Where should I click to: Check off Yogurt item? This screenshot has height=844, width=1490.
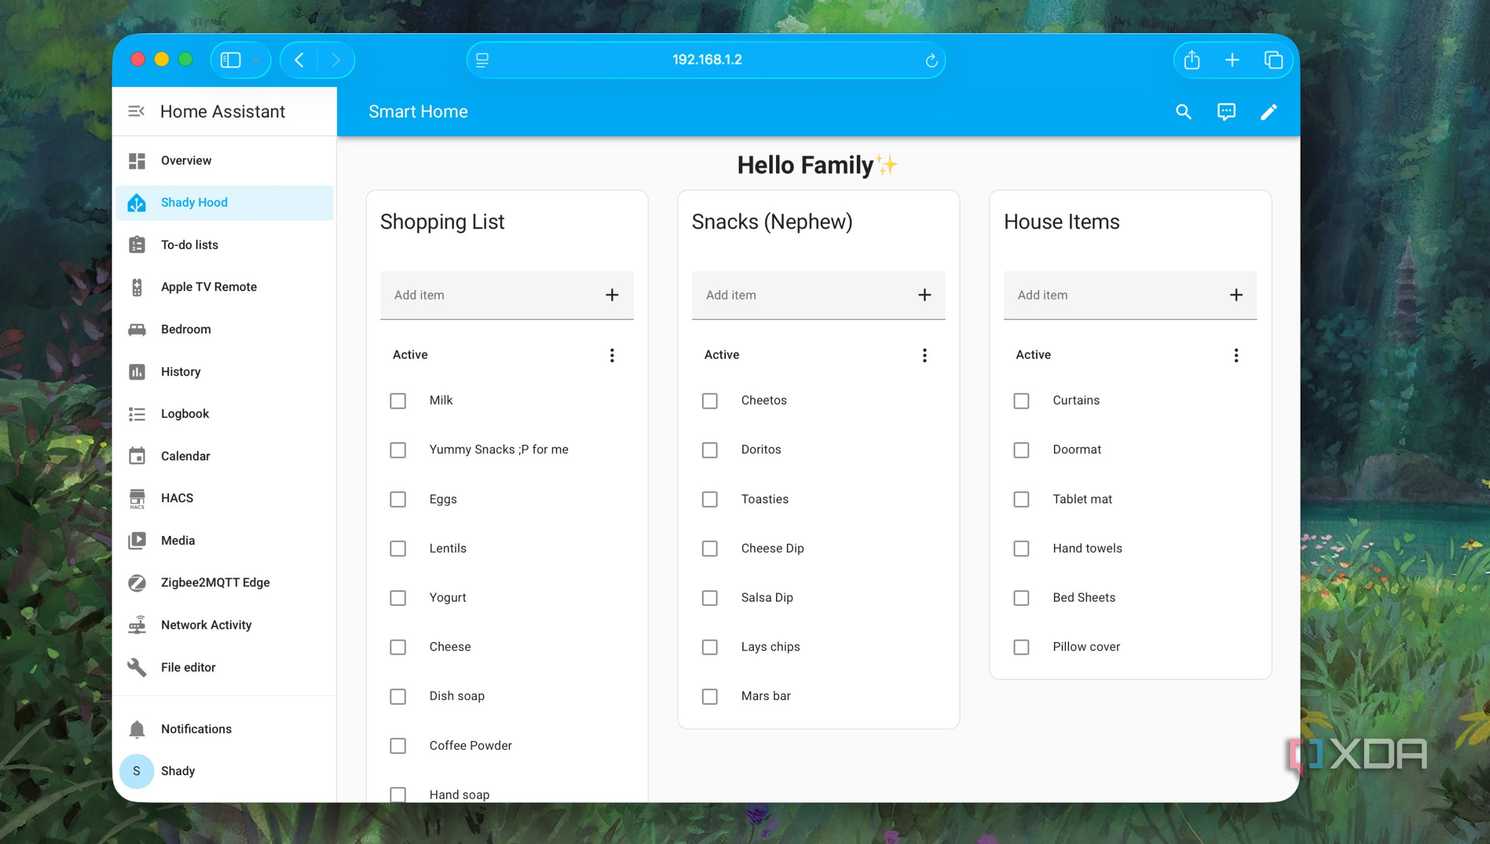398,598
